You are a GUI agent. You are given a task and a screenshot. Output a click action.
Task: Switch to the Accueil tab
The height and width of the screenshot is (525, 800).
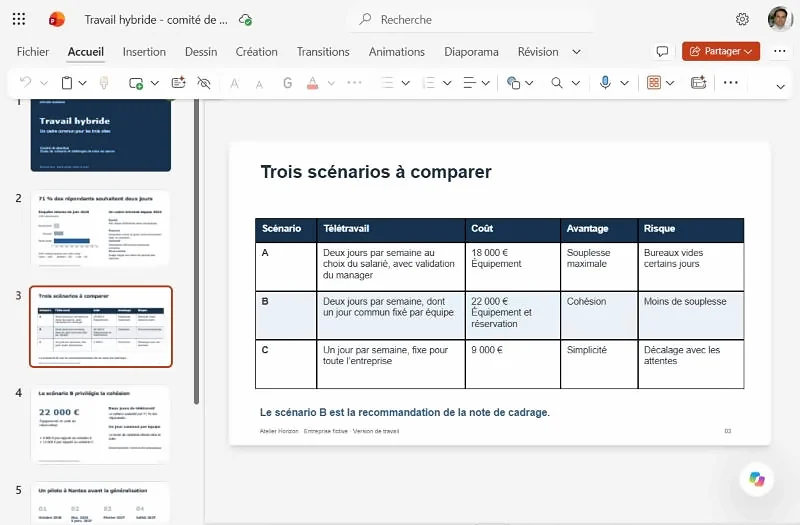(x=86, y=52)
